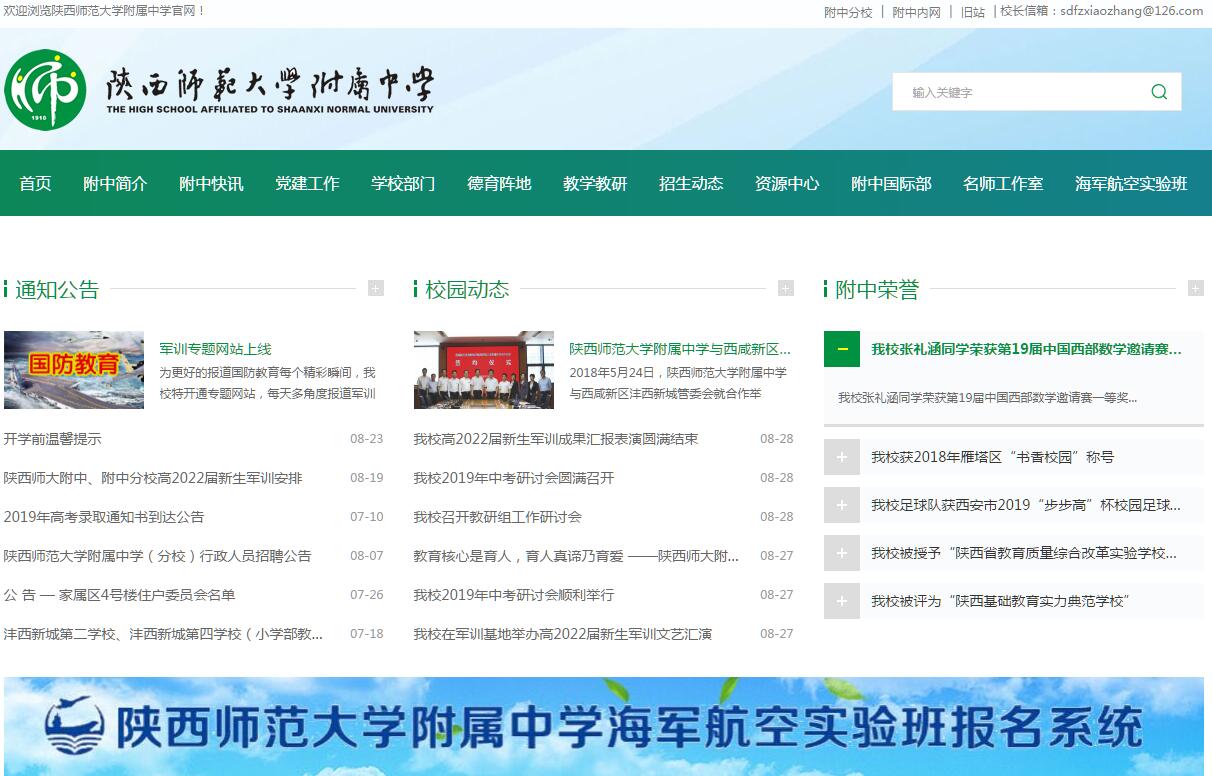Image resolution: width=1212 pixels, height=776 pixels.
Task: Click the plus icon beside 附中荣誉 heading
Action: (1195, 288)
